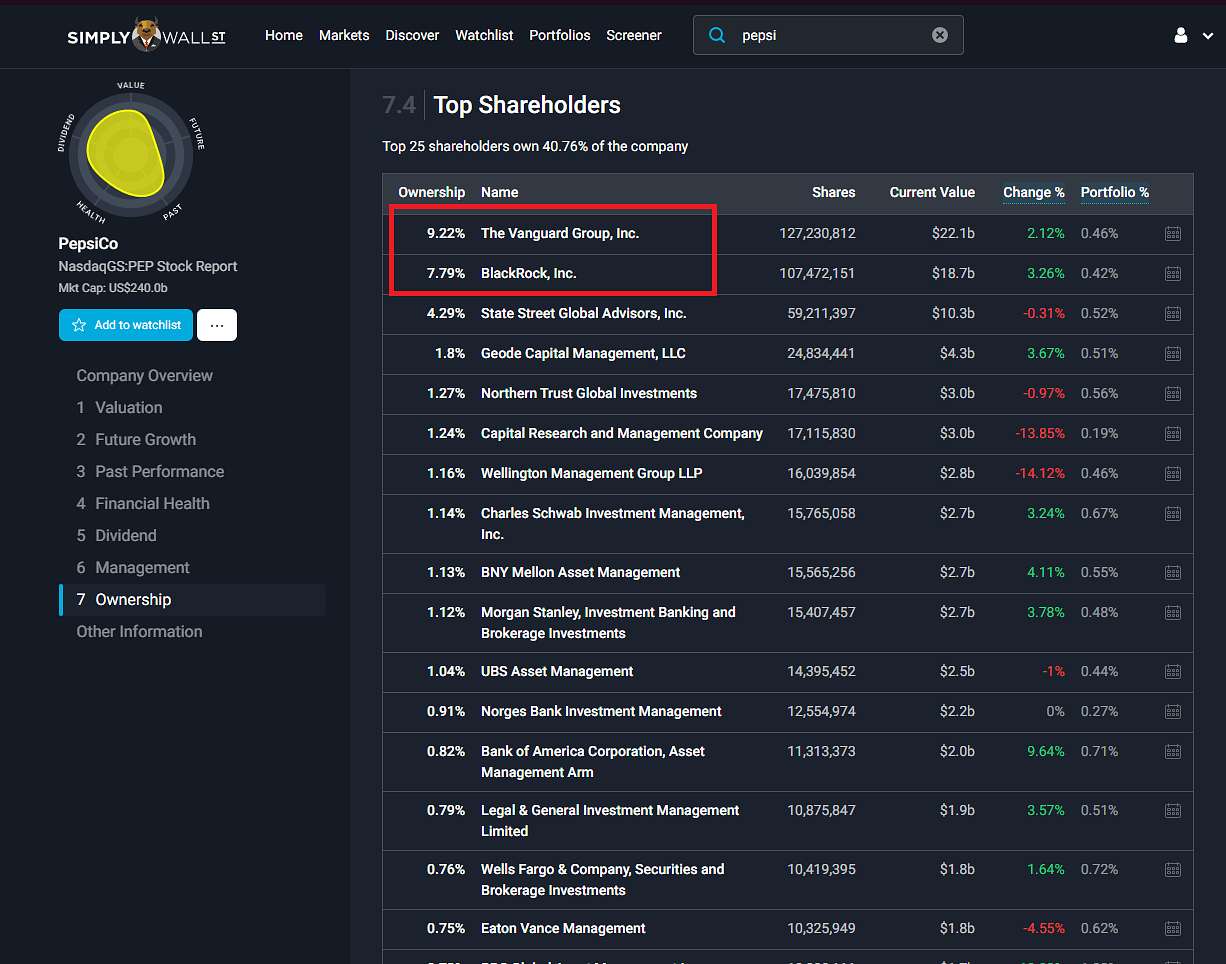Screen dimensions: 1226x964
Task: Click The Vanguard Group, Inc. name
Action: [560, 233]
